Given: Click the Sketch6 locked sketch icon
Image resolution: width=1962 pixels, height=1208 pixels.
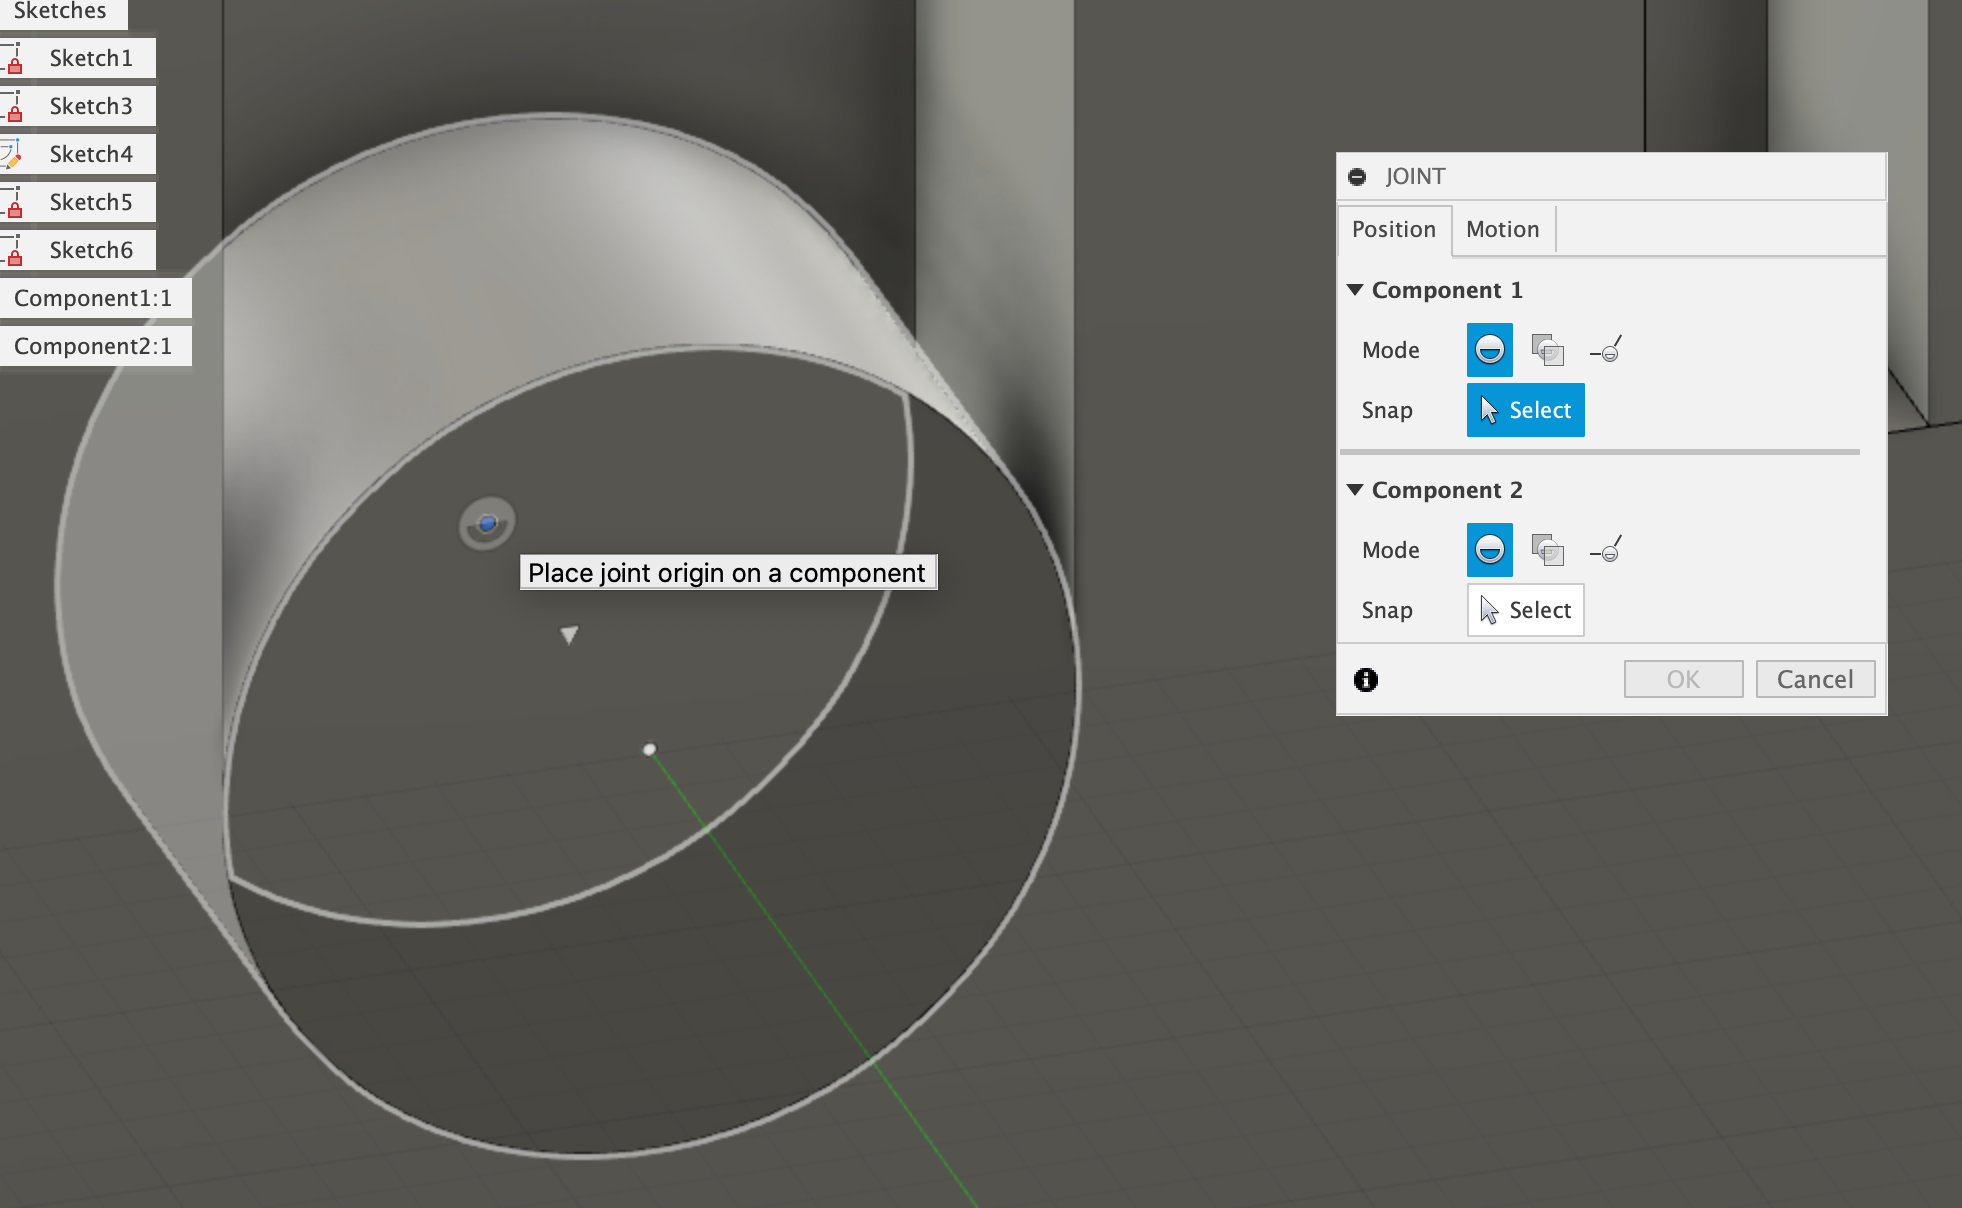Looking at the screenshot, I should pos(13,250).
